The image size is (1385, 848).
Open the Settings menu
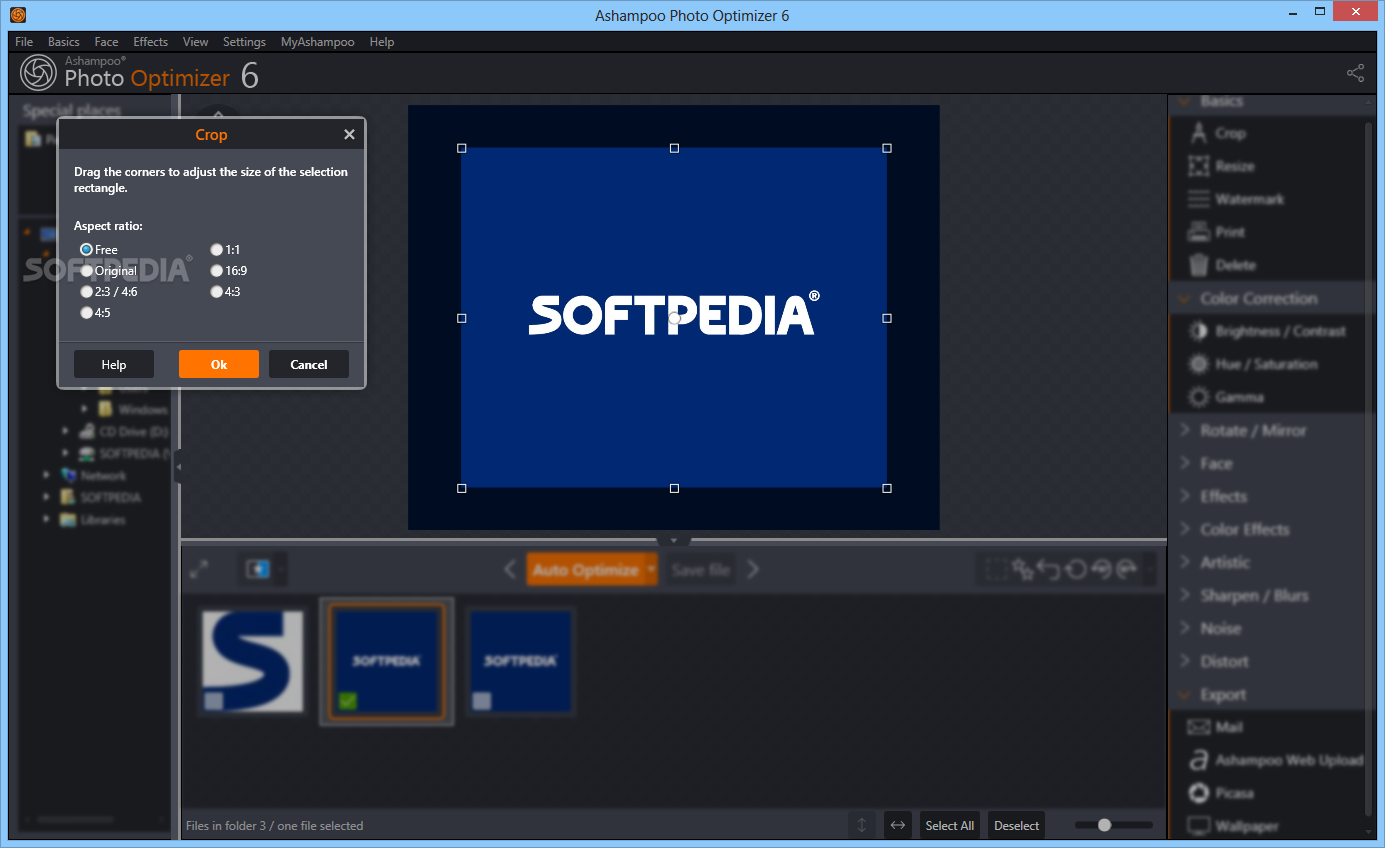point(244,42)
